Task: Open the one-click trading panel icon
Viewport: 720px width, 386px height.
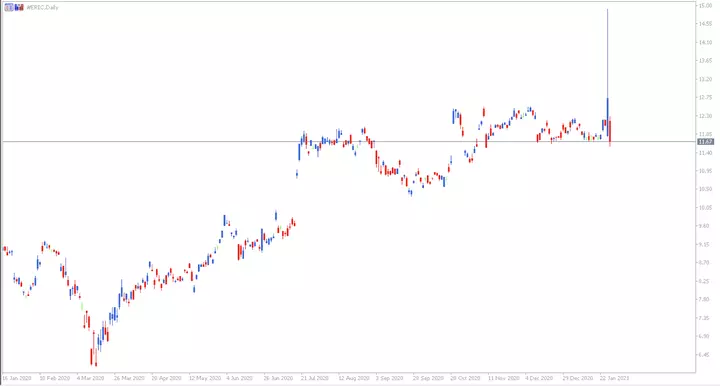Action: coord(9,7)
